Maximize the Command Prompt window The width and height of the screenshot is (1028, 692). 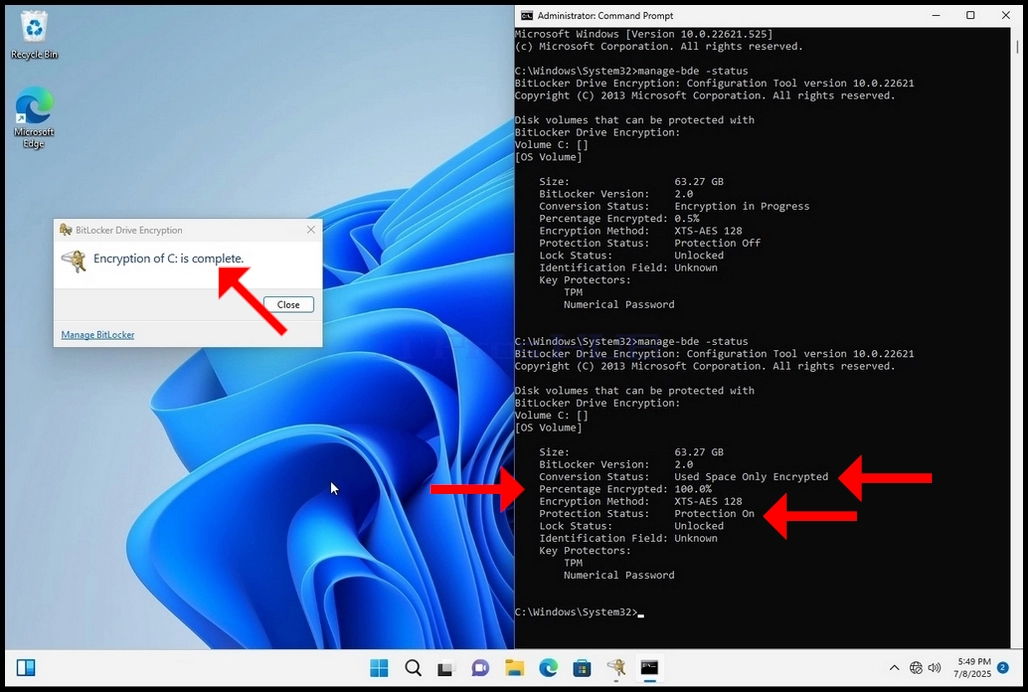click(x=971, y=16)
